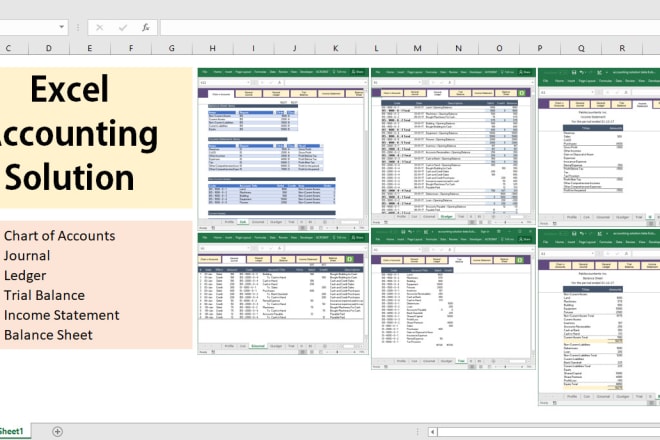Screen dimensions: 660x440
Task: Click the 'Journal' list text
Action: point(27,256)
